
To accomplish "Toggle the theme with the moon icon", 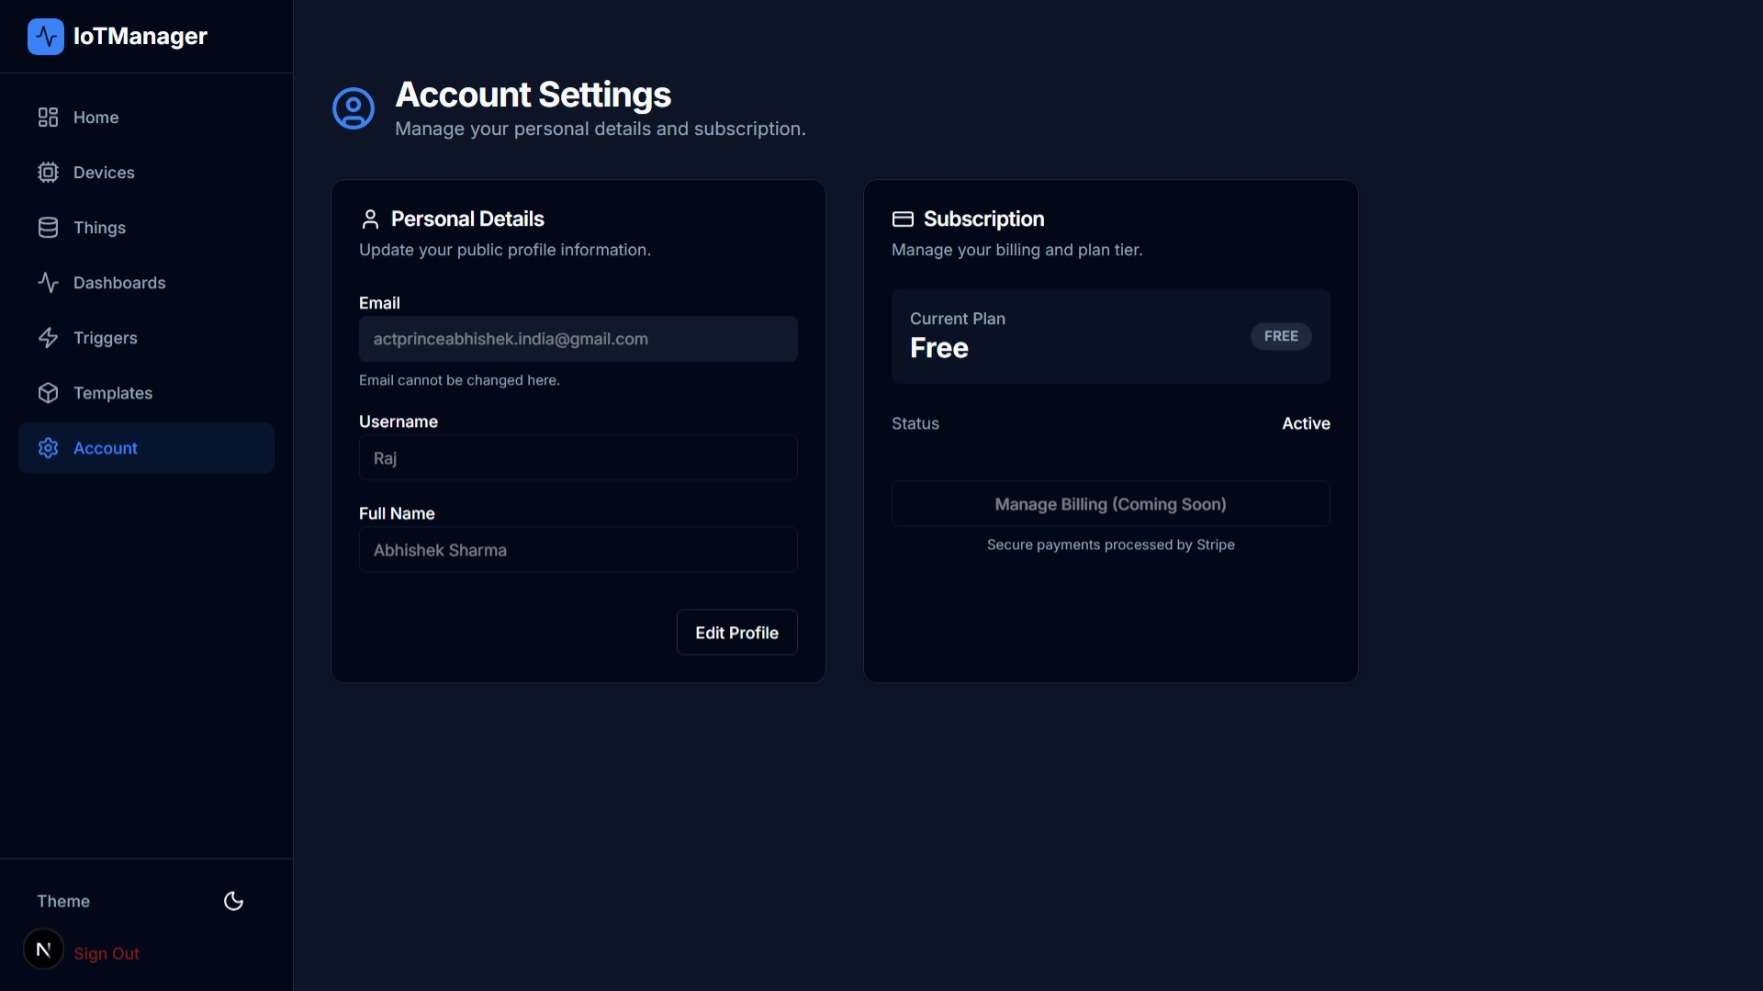I will (x=233, y=901).
